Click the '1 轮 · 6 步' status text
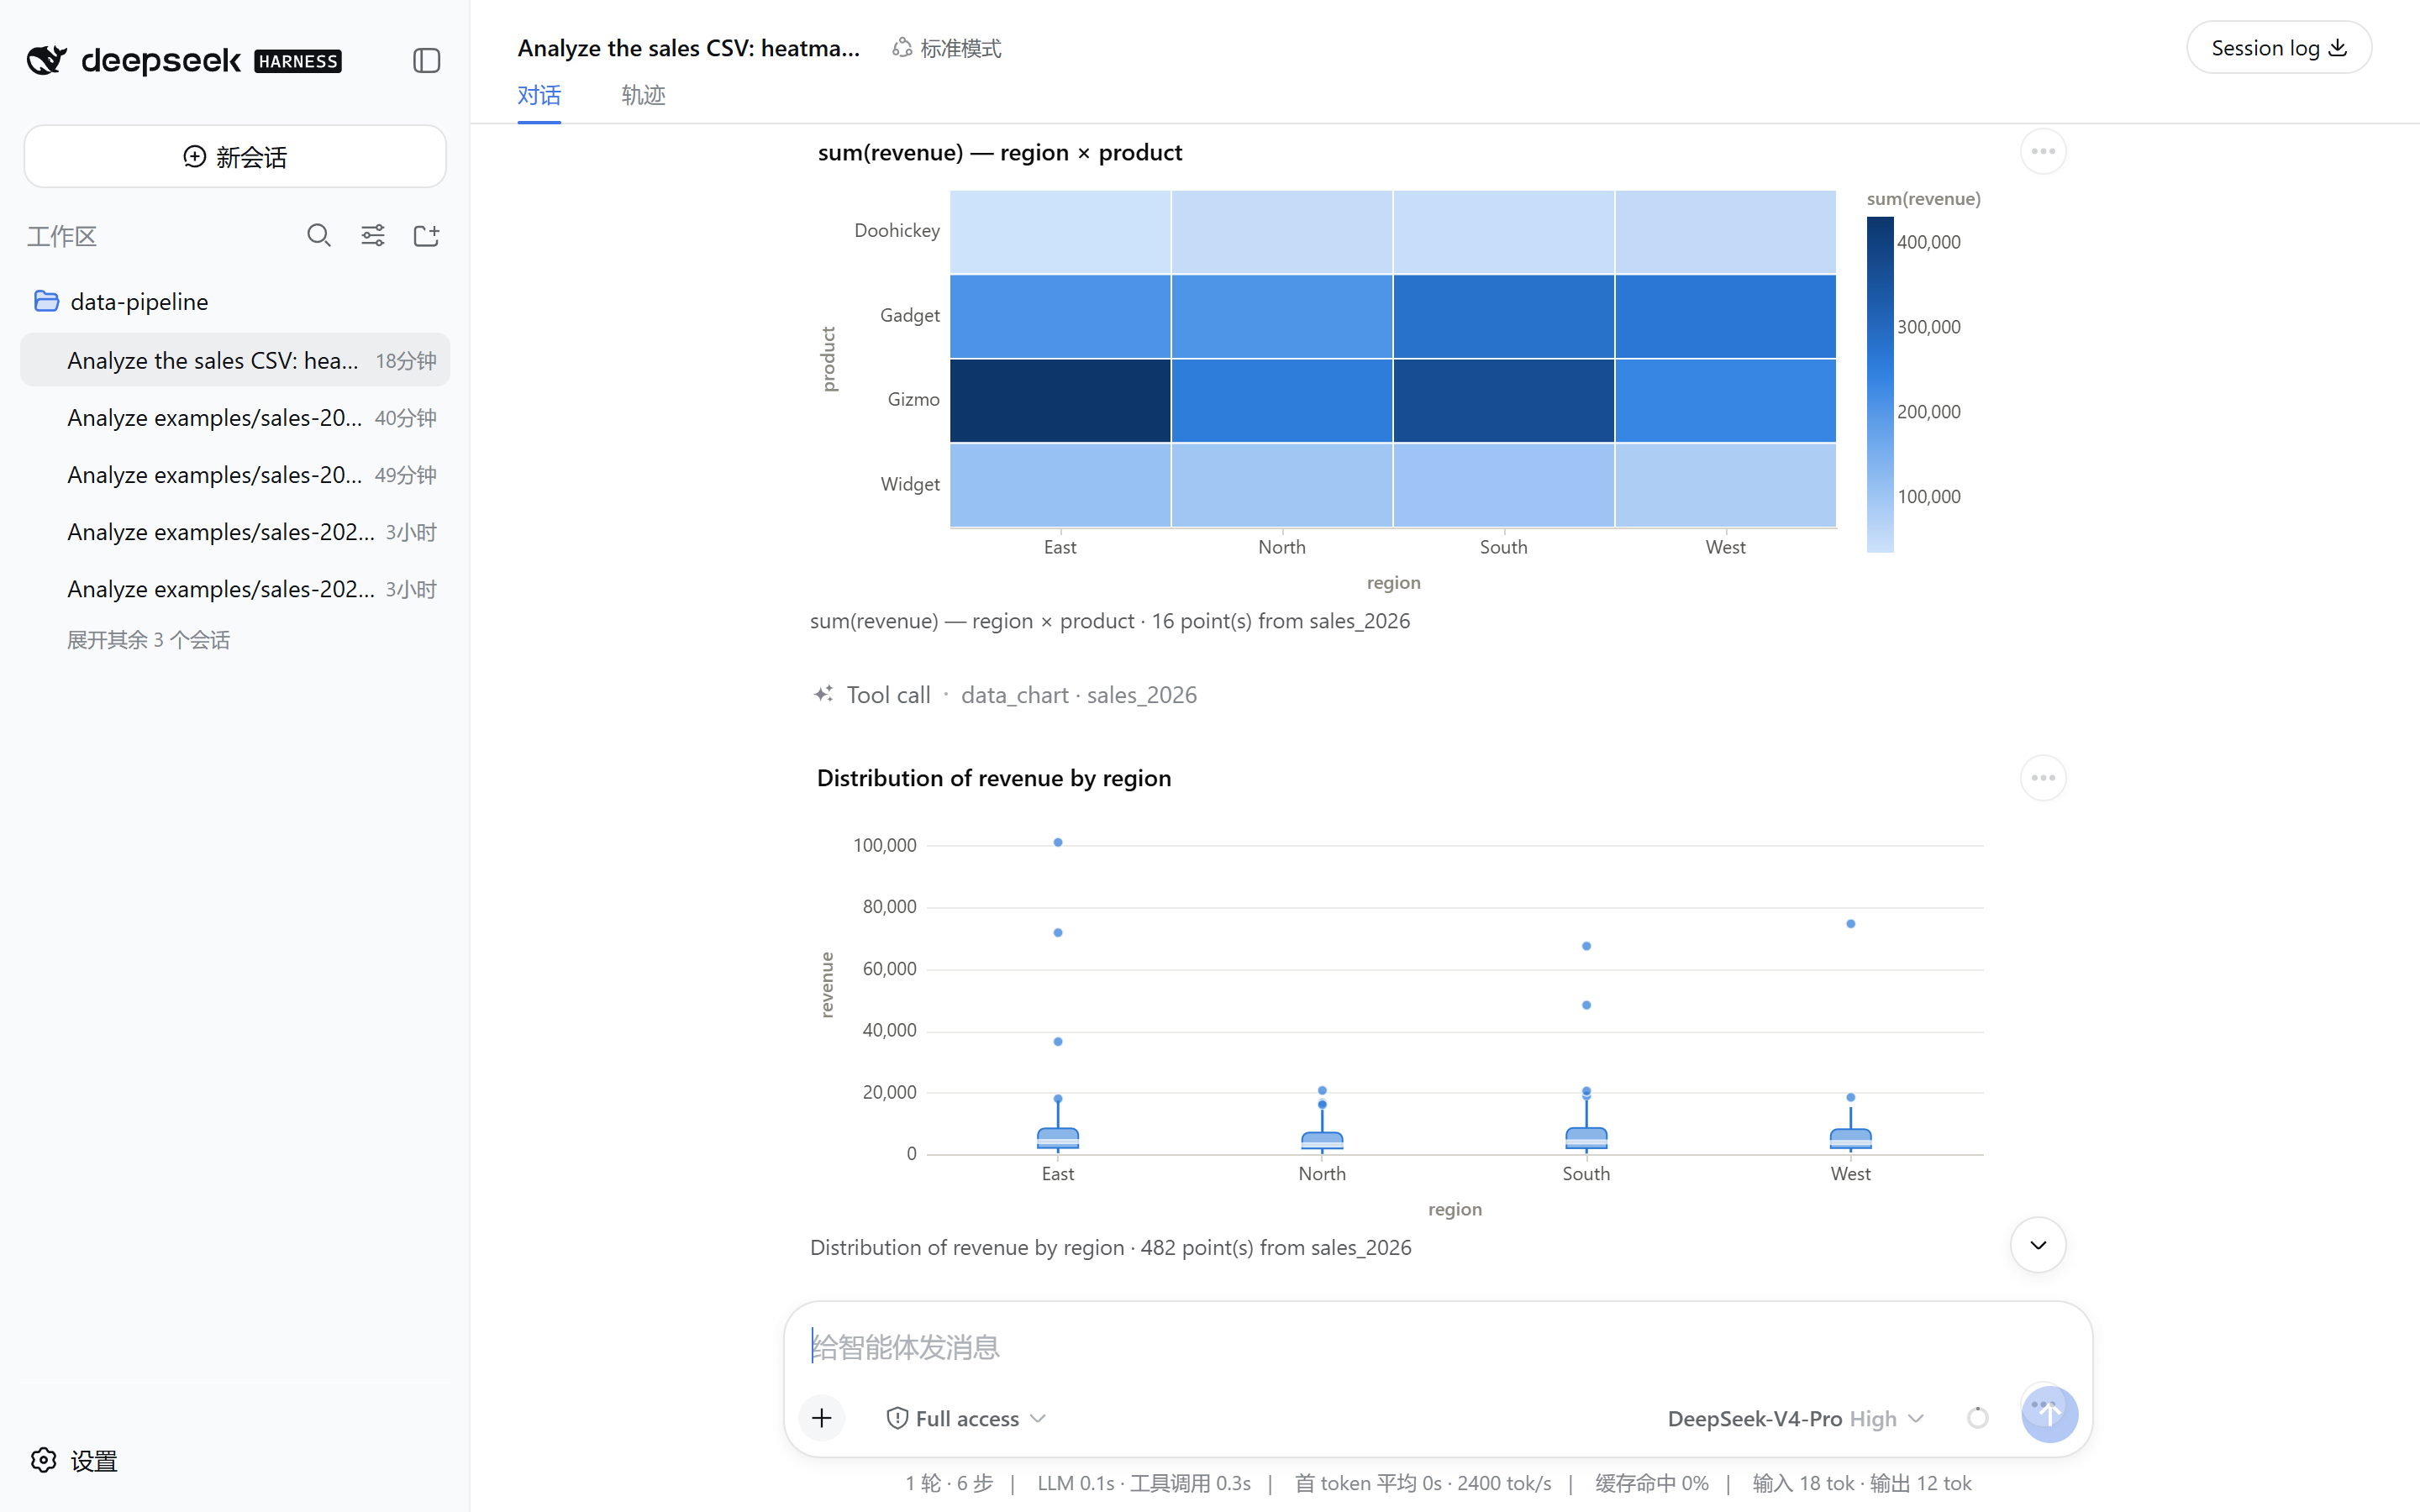The width and height of the screenshot is (2420, 1512). [x=949, y=1483]
